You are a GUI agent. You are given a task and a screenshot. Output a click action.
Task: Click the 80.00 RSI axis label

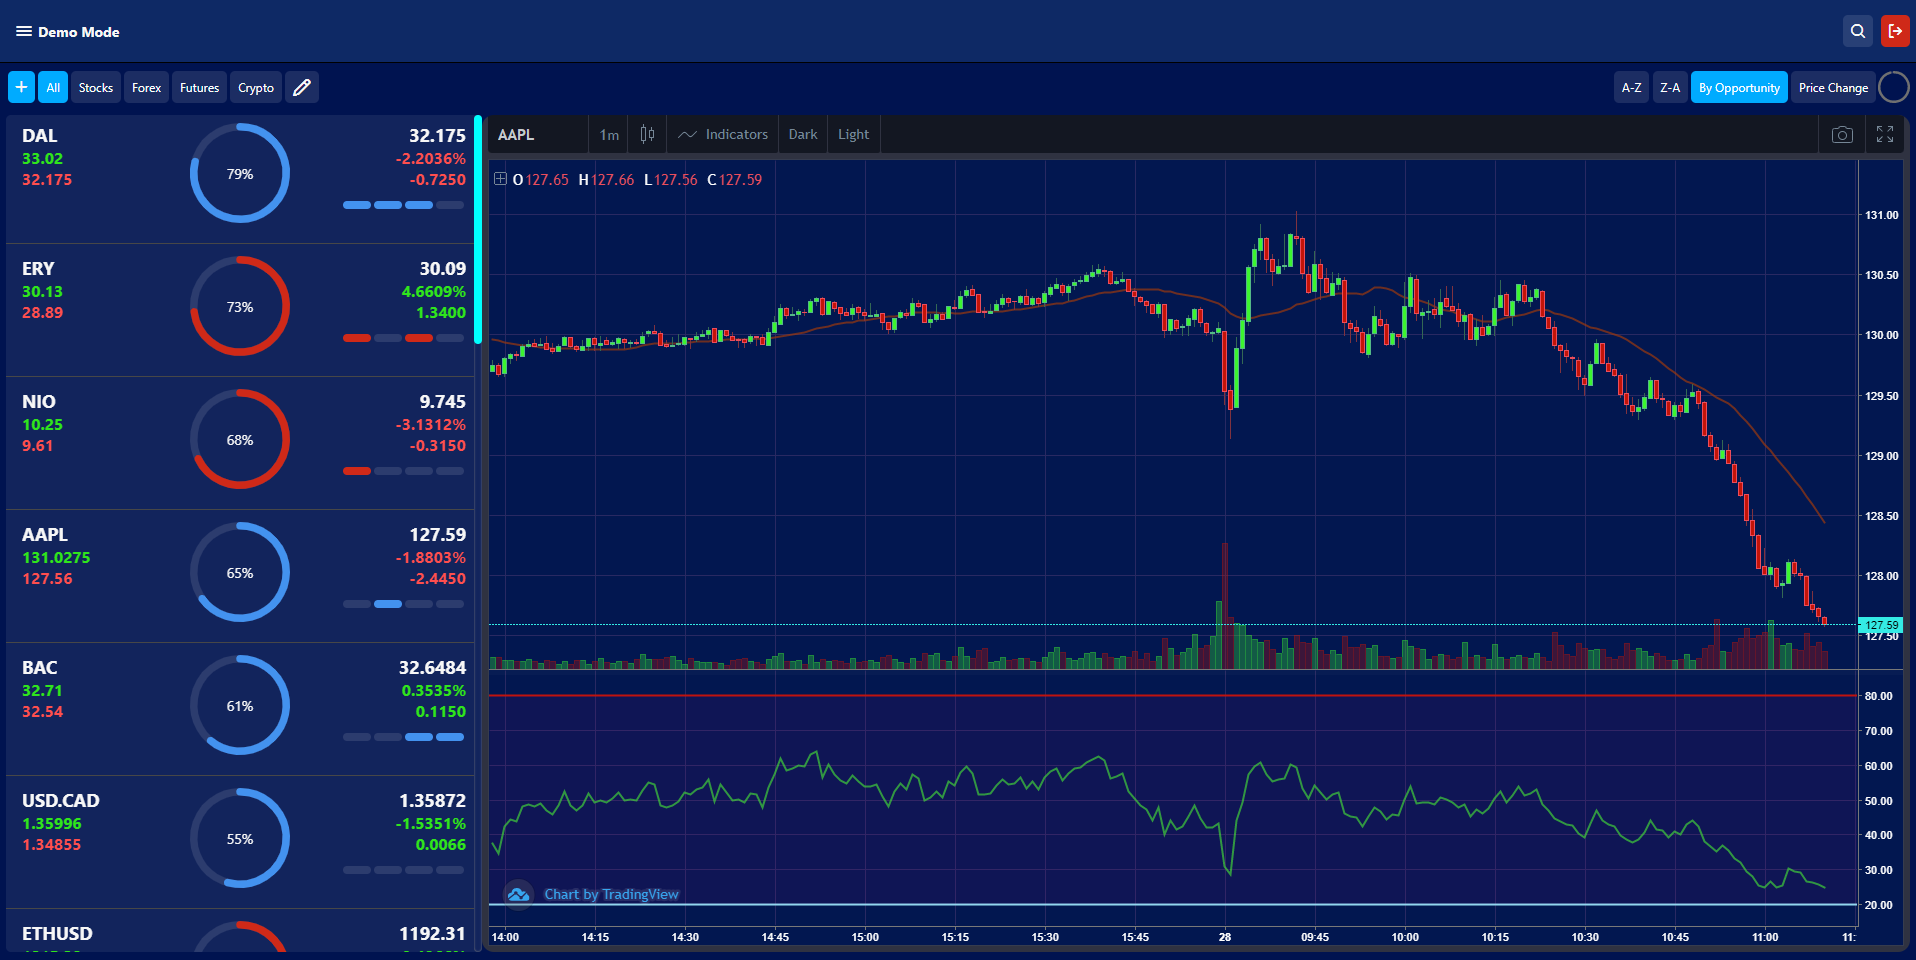(x=1878, y=696)
